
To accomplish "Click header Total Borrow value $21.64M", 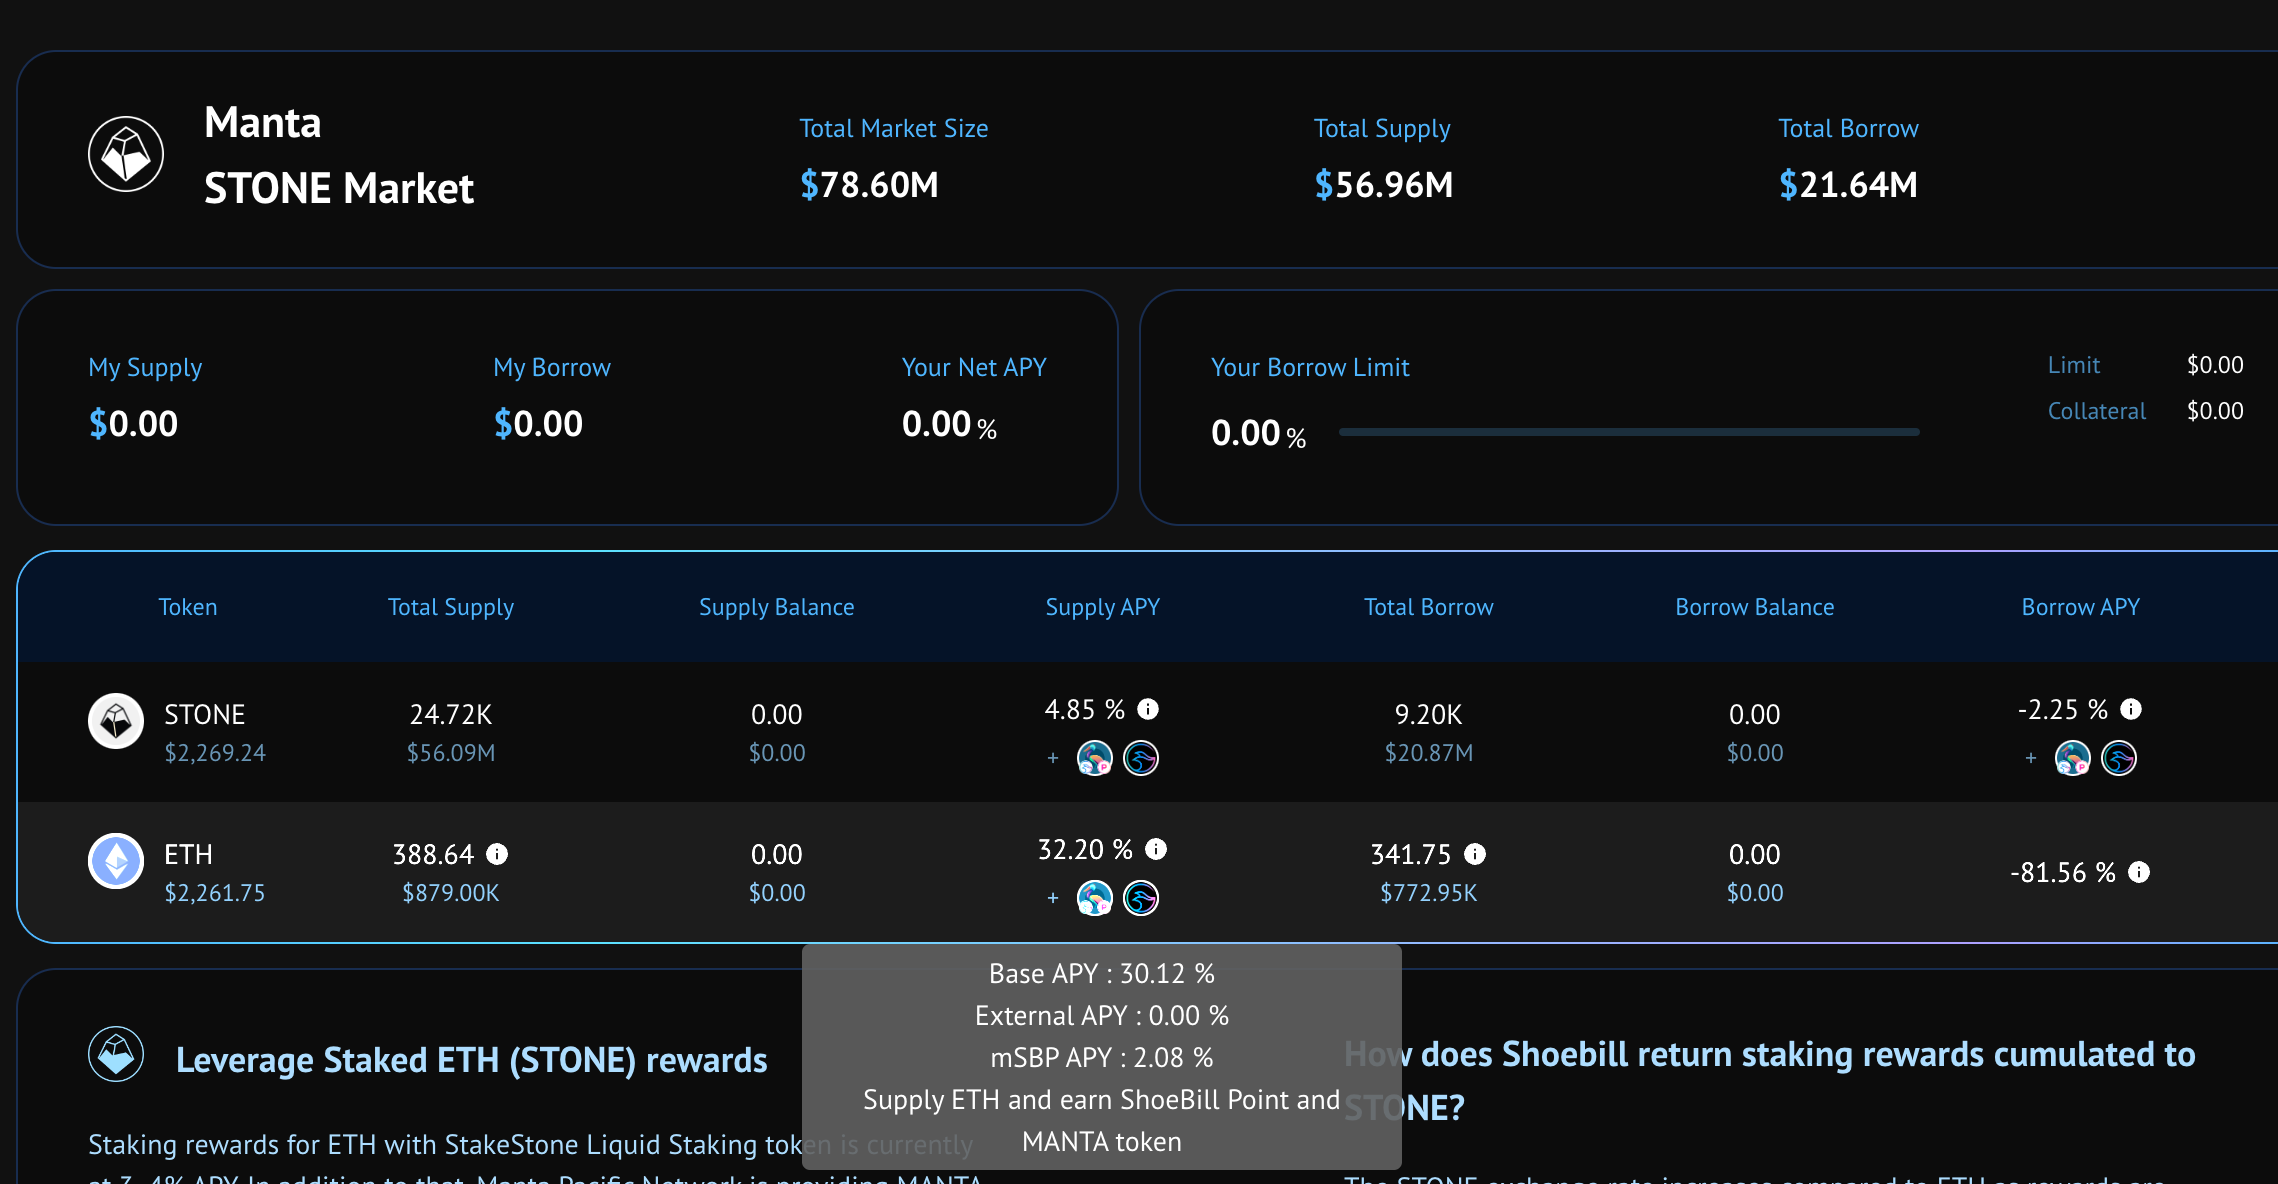I will pyautogui.click(x=1848, y=185).
